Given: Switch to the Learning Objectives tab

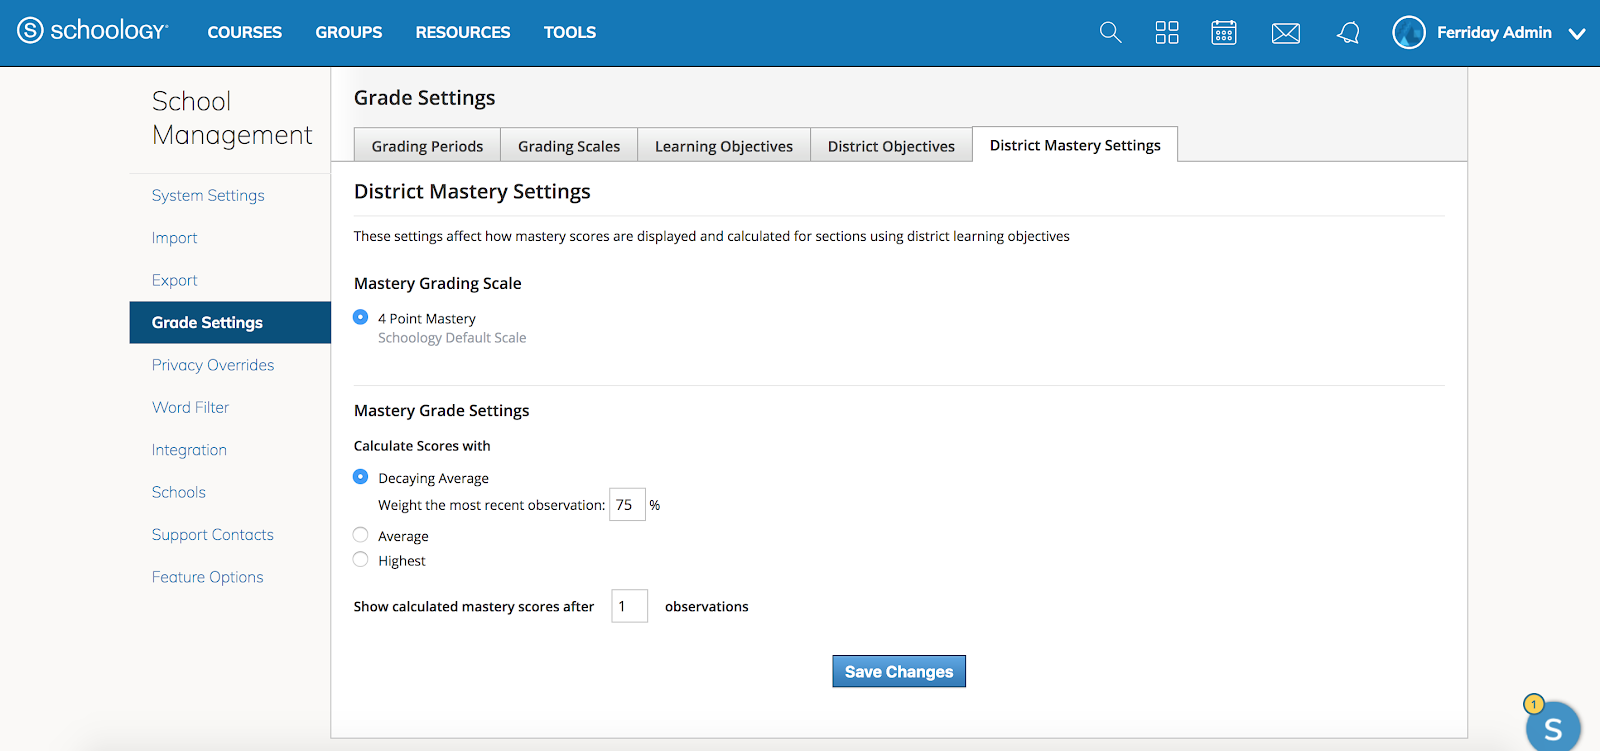Looking at the screenshot, I should pyautogui.click(x=723, y=146).
